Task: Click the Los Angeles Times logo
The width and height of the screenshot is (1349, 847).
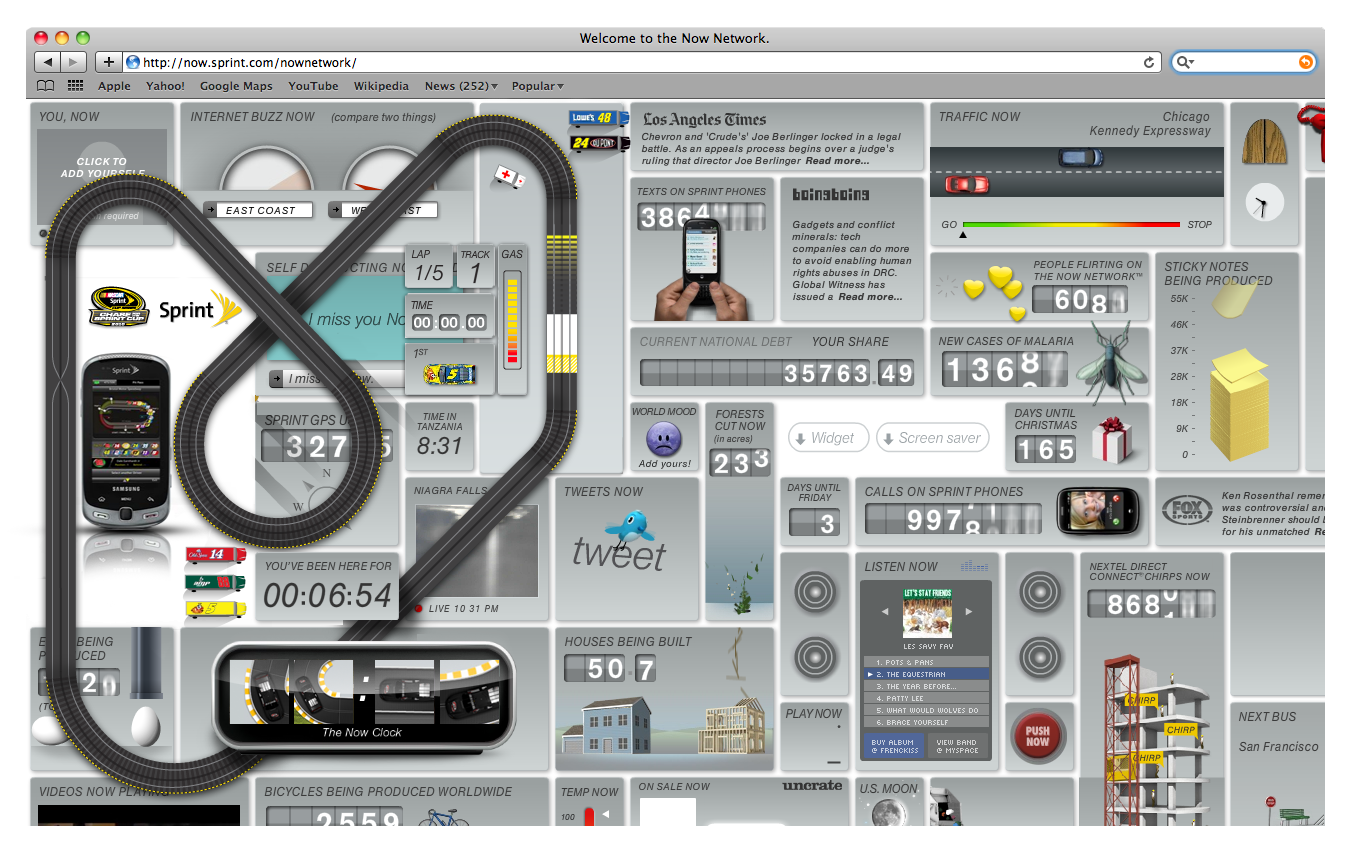Action: coord(704,119)
